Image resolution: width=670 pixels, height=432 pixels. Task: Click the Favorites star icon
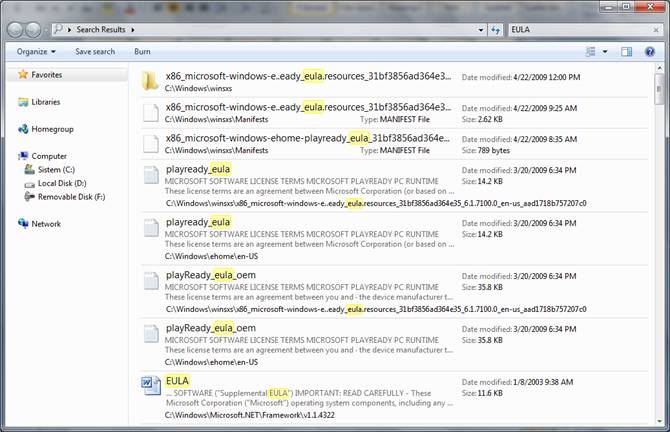pos(23,74)
